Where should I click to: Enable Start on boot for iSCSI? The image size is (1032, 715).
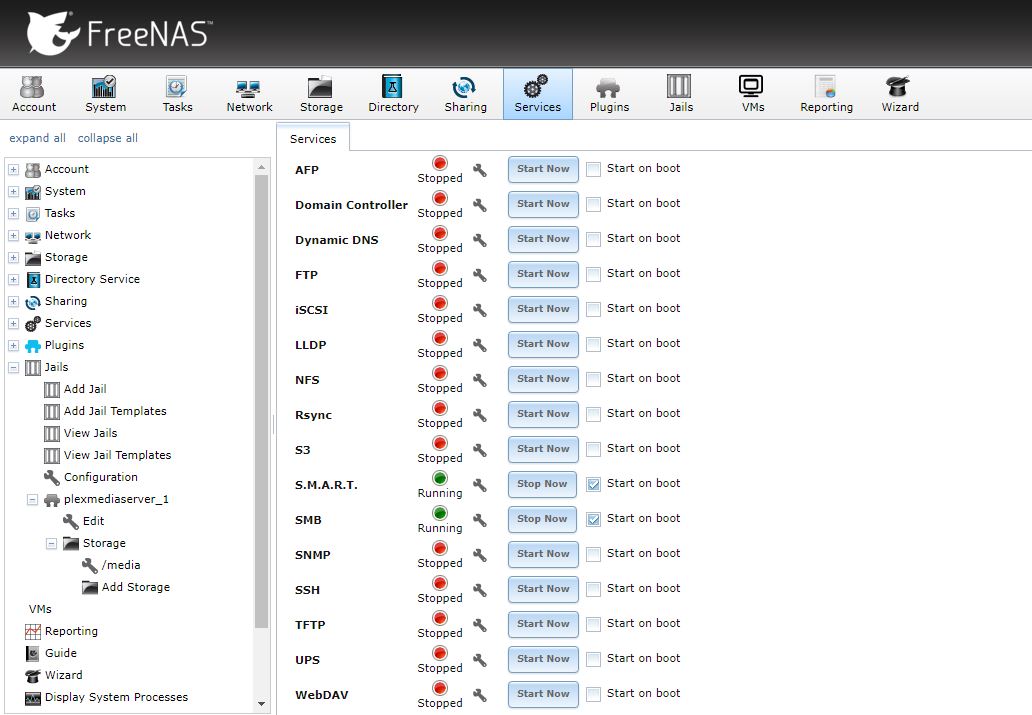593,309
